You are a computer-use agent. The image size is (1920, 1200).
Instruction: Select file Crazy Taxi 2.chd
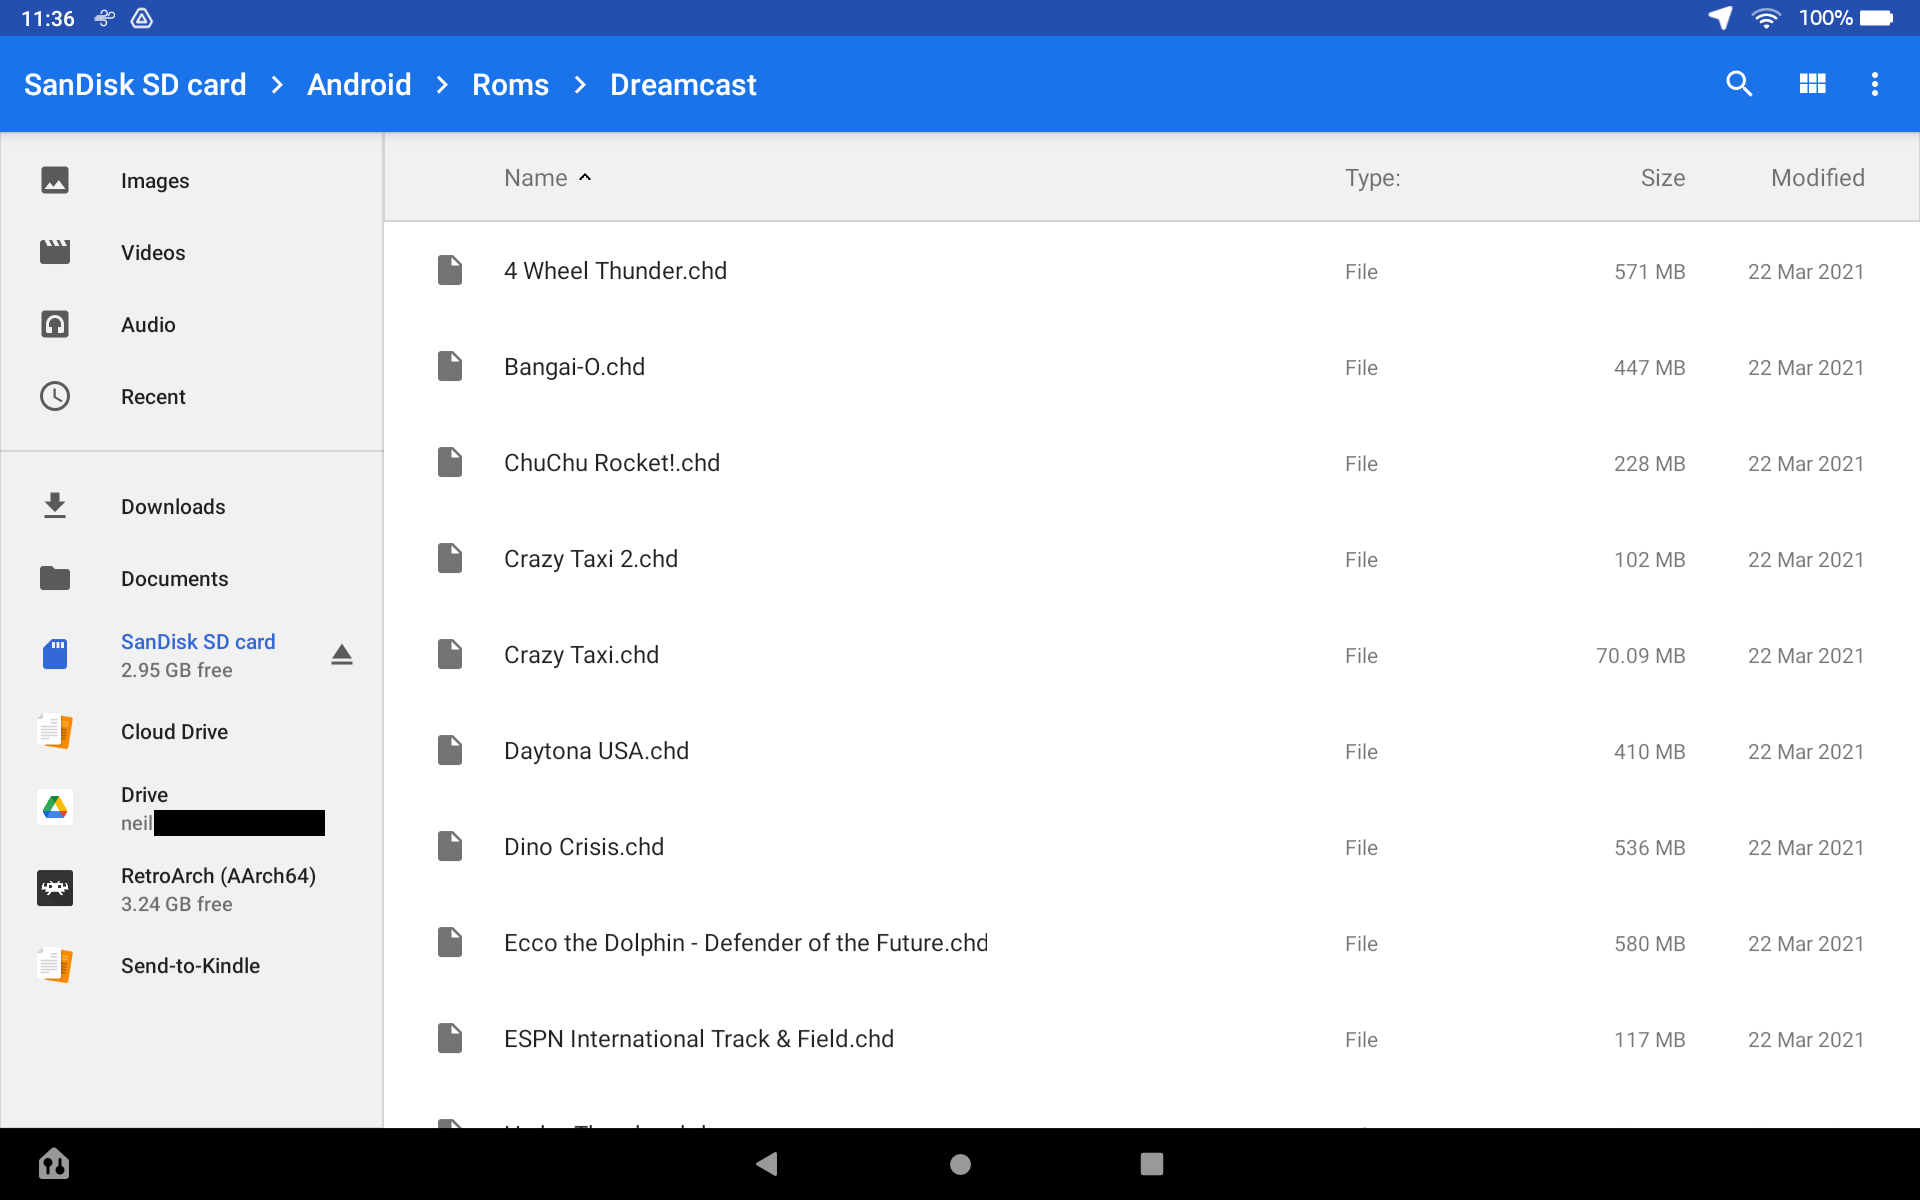point(1152,559)
